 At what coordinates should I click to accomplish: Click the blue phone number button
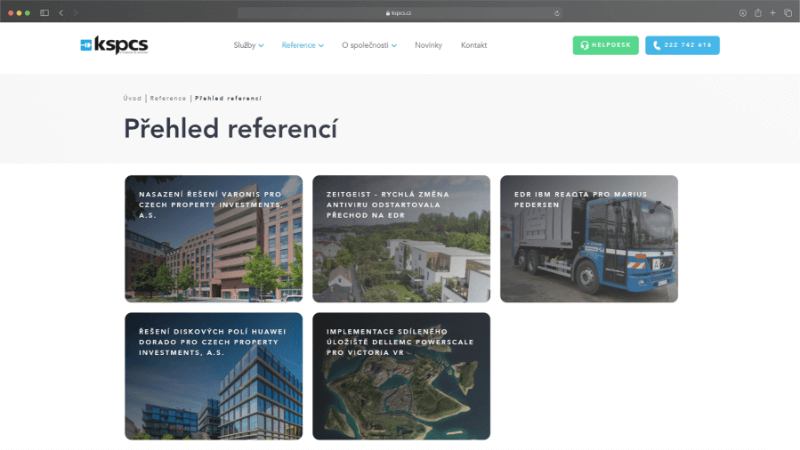[682, 45]
